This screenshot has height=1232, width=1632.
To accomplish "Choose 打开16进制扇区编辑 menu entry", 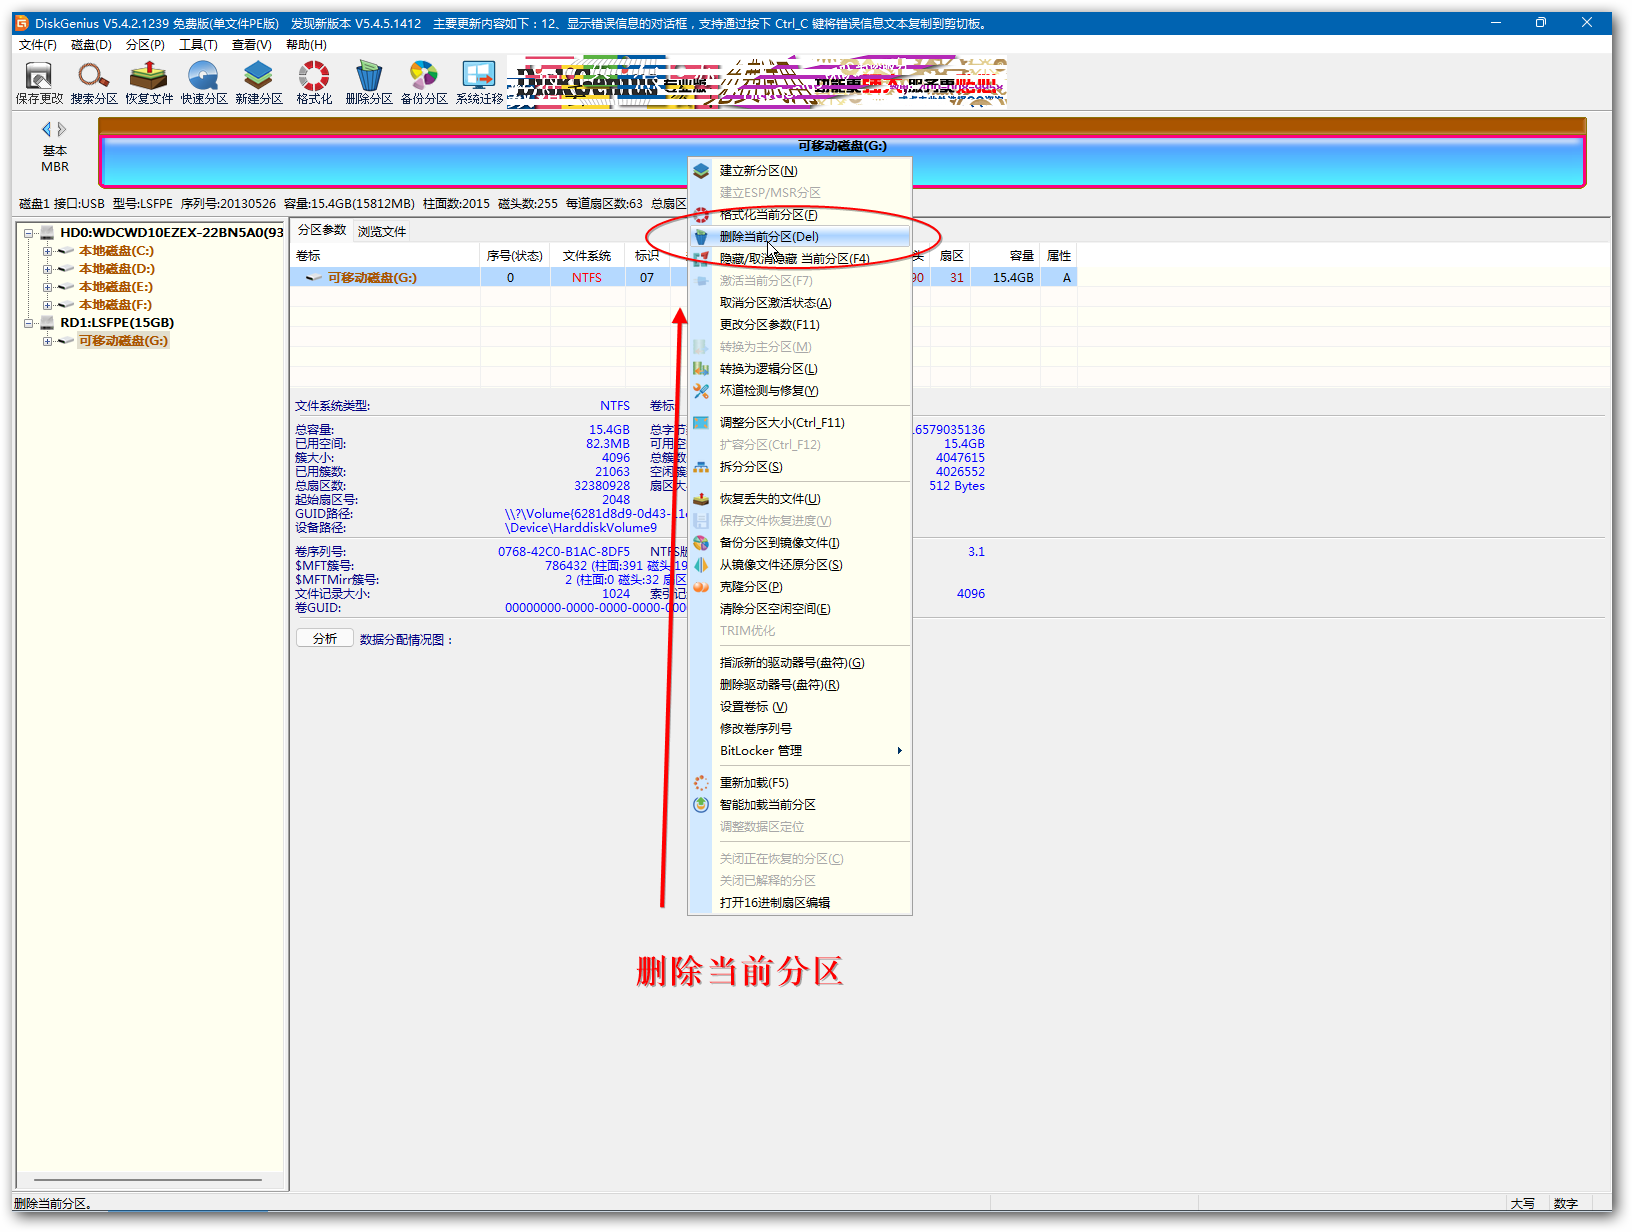I will (x=800, y=903).
